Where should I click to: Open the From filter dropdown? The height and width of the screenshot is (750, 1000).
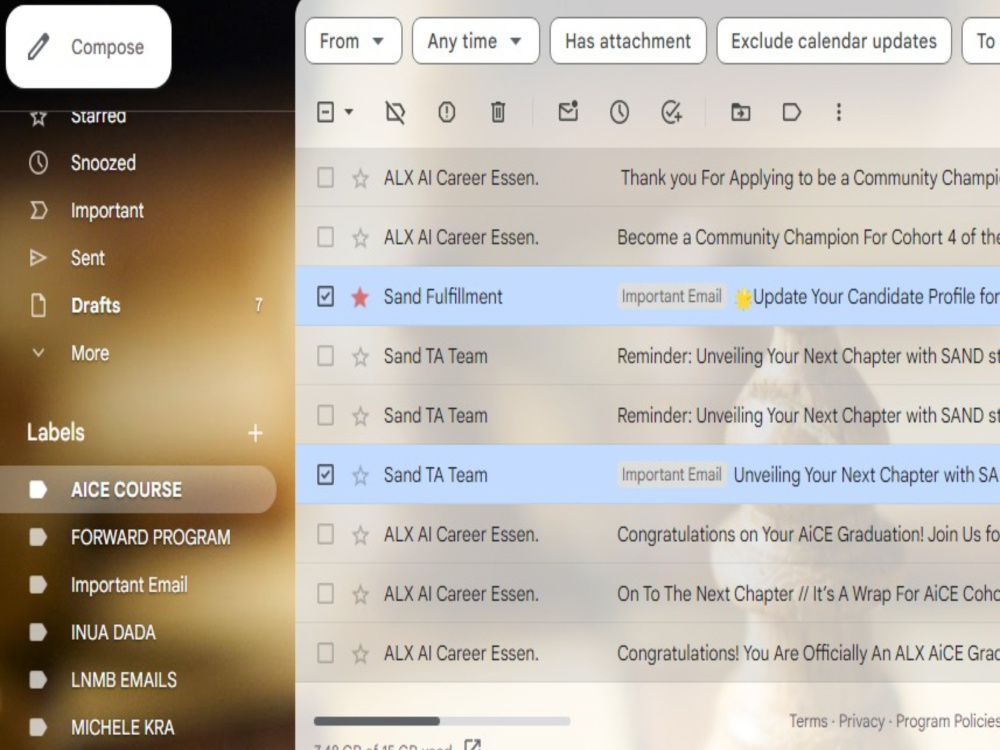(353, 41)
